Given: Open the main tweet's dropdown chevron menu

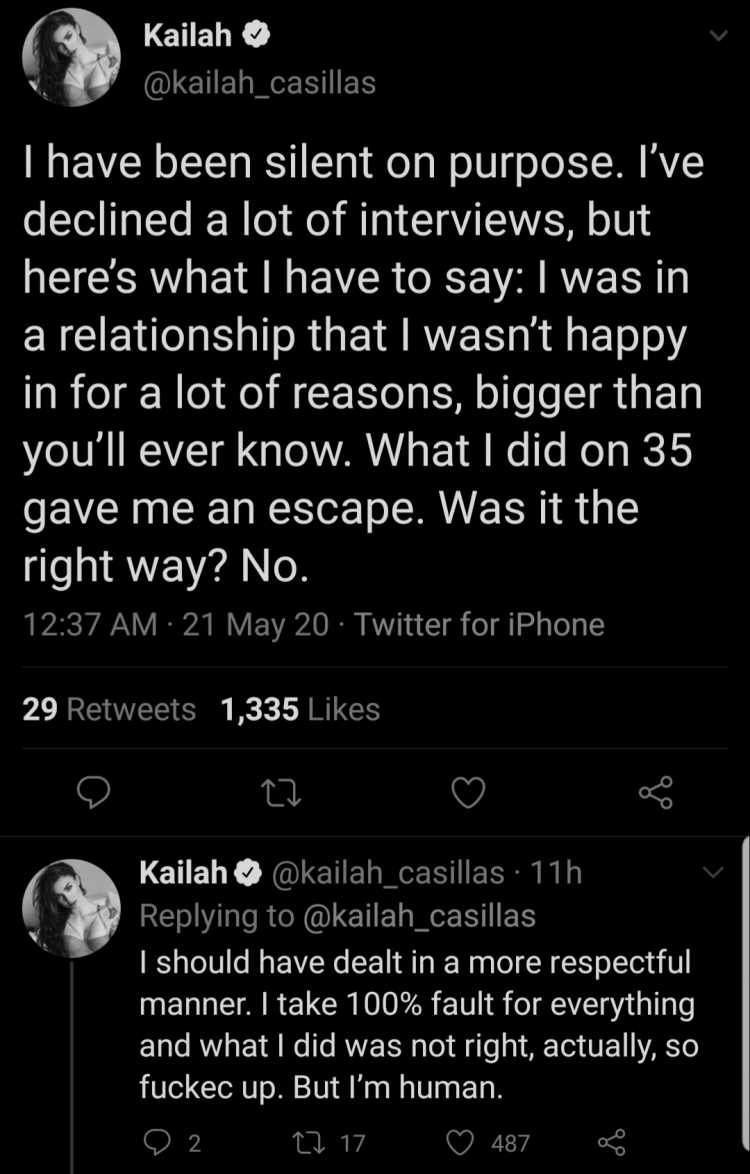Looking at the screenshot, I should point(717,36).
